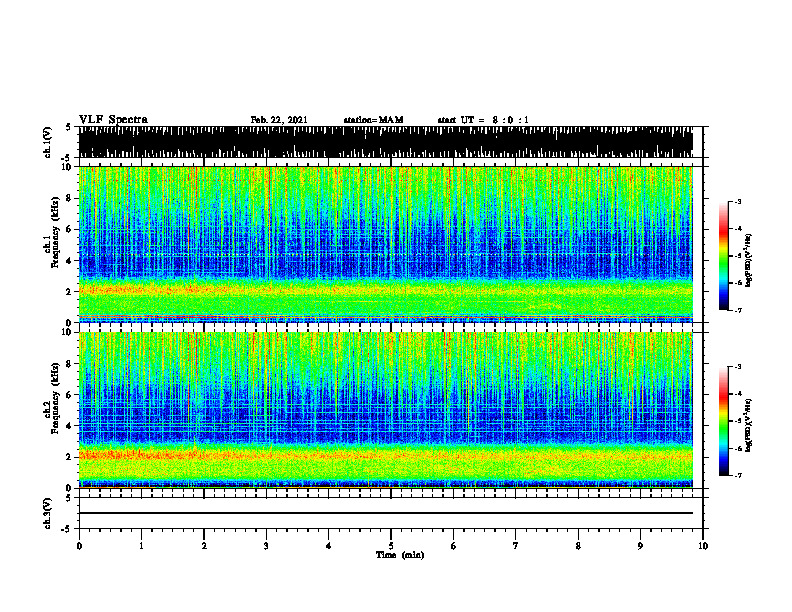The image size is (792, 612).
Task: Click time axis tick label "7"
Action: 516,546
